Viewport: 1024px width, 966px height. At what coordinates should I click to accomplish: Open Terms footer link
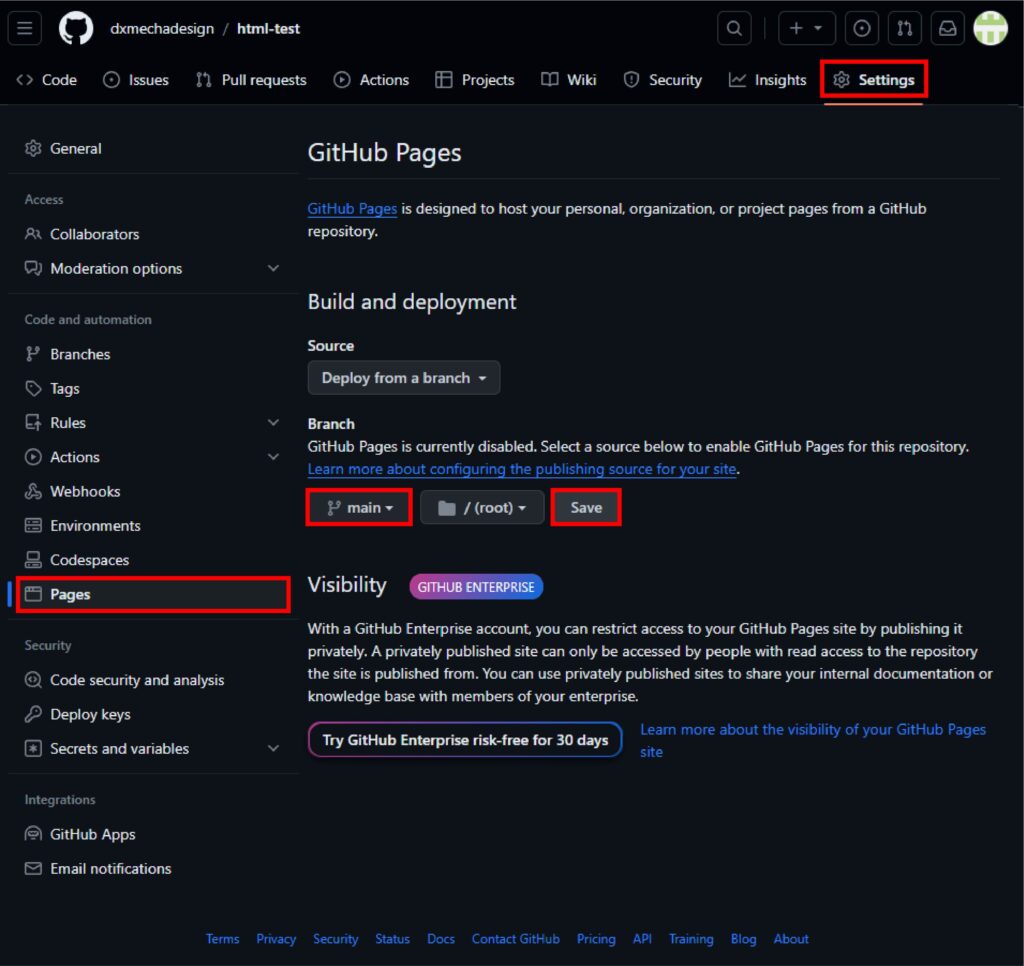click(223, 939)
